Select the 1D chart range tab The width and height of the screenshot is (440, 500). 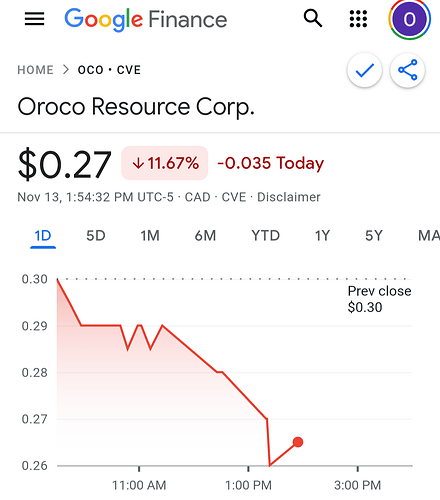click(43, 236)
